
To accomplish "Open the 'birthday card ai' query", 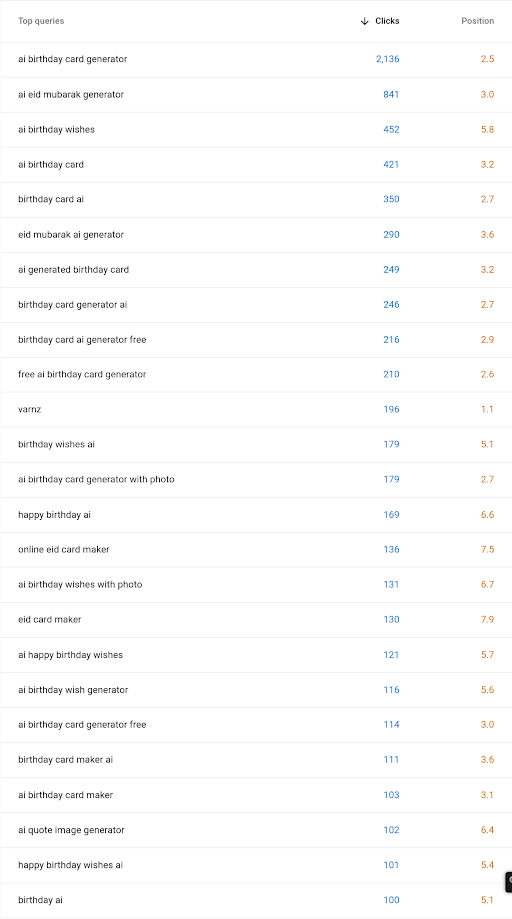I will coord(51,199).
